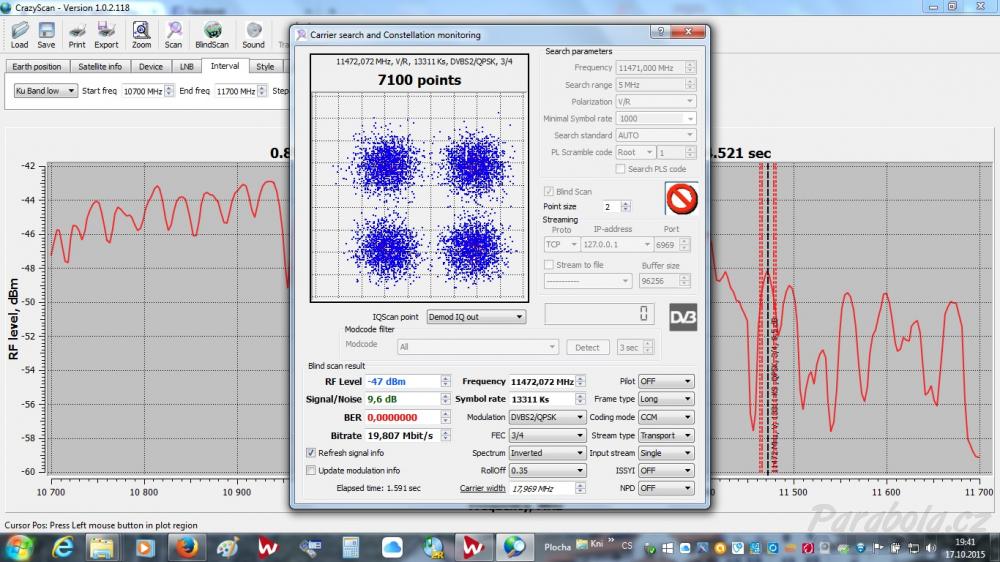Adjust Start freq 10700 MHz stepper
This screenshot has width=1000, height=562.
tap(168, 91)
